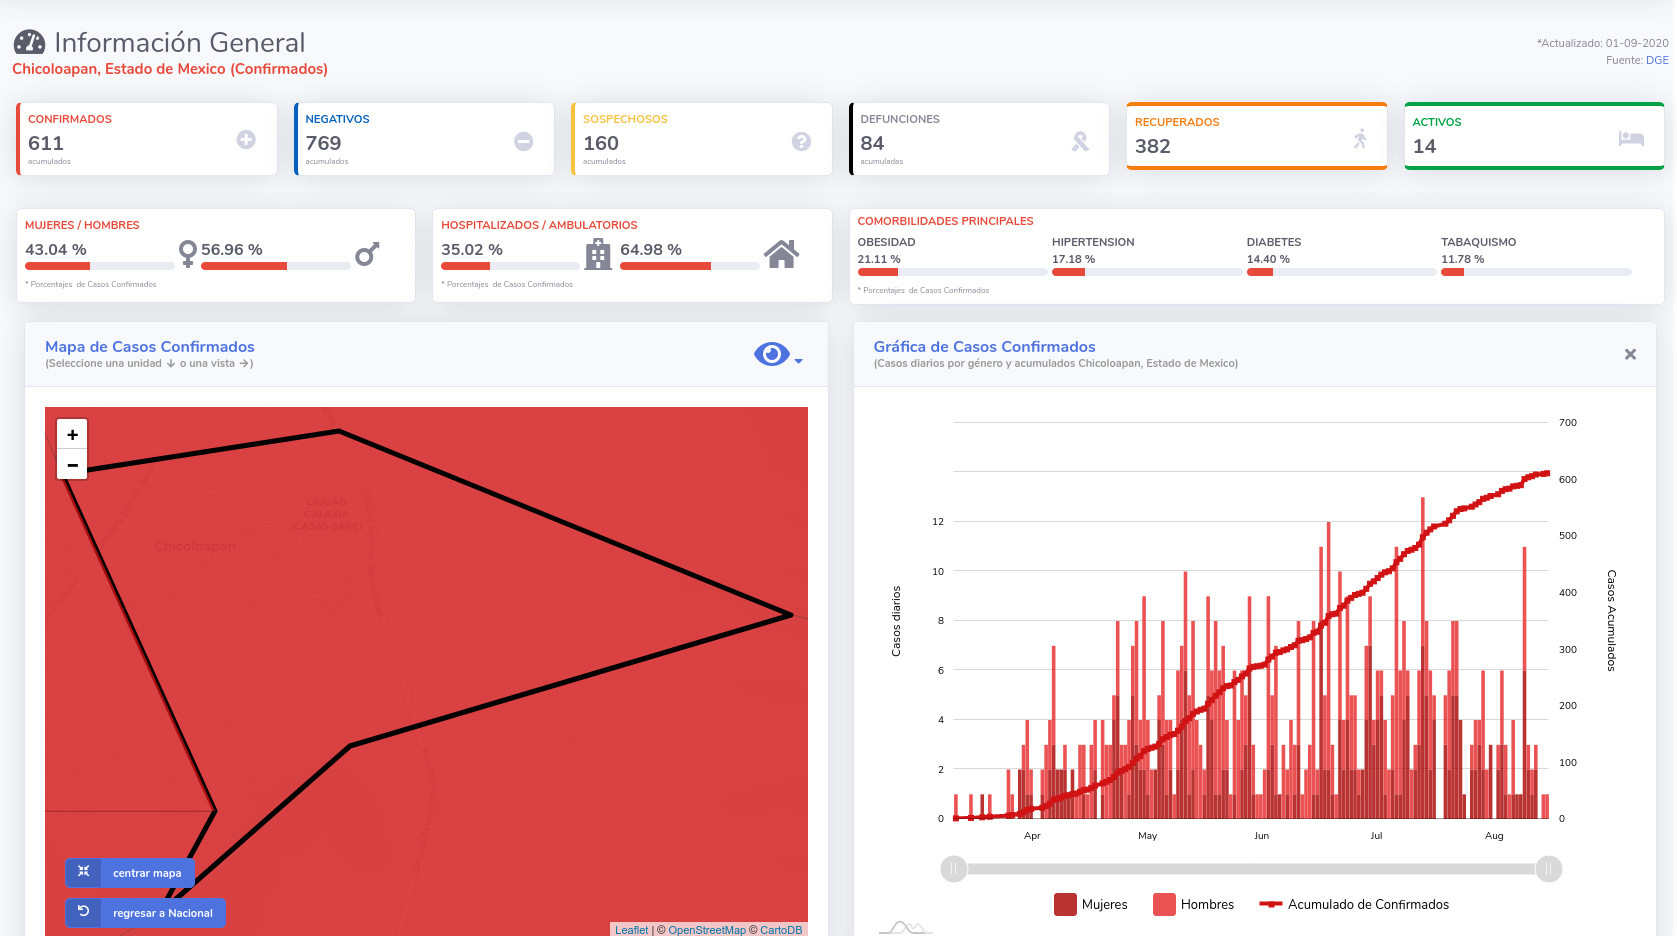1677x936 pixels.
Task: Toggle the eye view icon on map panel
Action: 771,354
